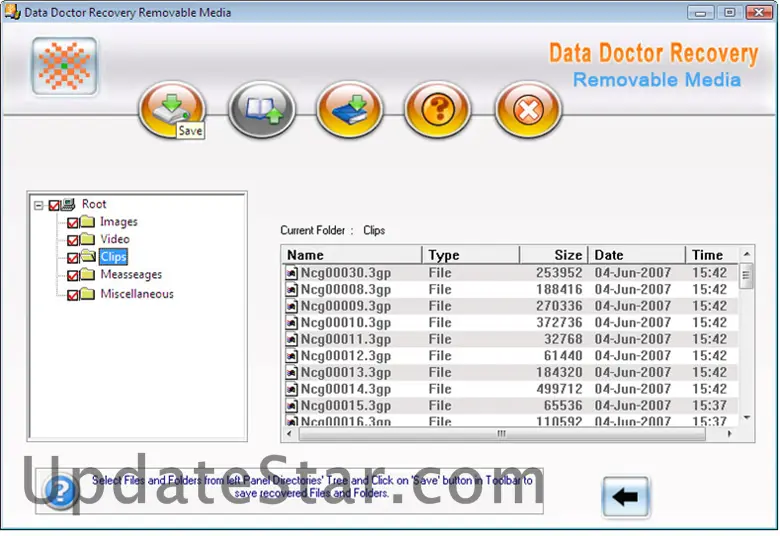Uncheck the Images folder checkbox
This screenshot has width=780, height=536.
tap(73, 223)
